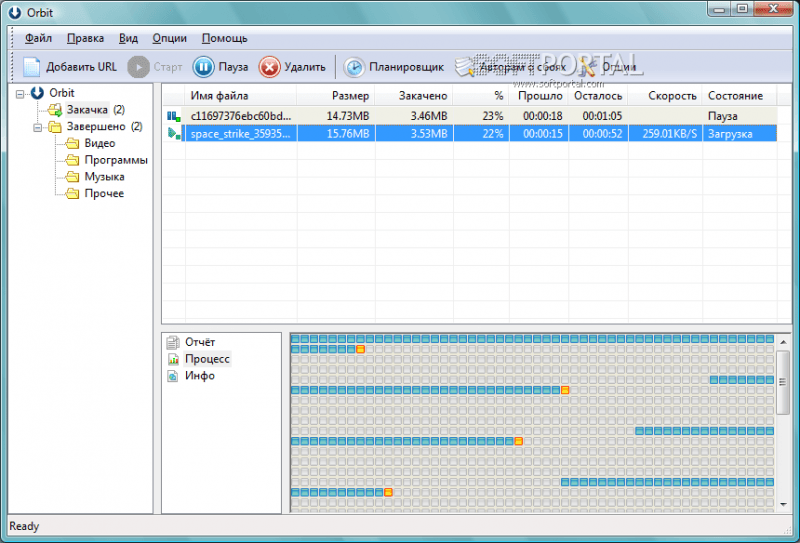Open the Помощь menu
The height and width of the screenshot is (543, 800).
(x=224, y=38)
